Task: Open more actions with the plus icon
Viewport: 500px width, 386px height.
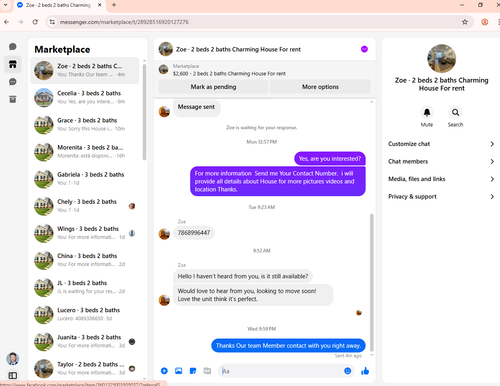Action: (x=164, y=371)
